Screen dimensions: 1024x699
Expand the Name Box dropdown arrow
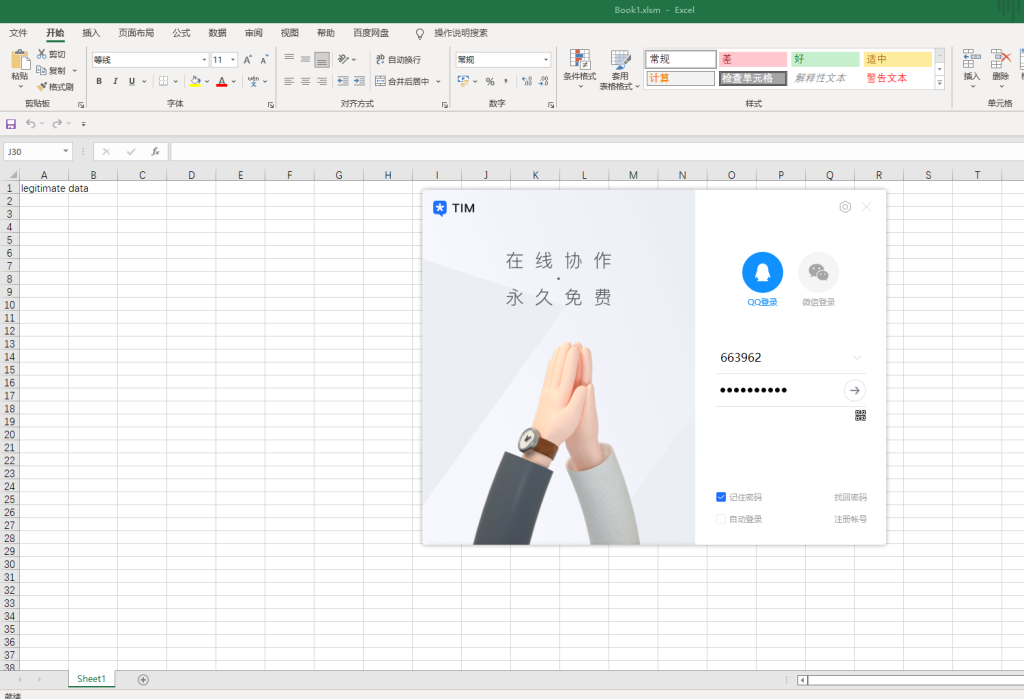point(65,151)
